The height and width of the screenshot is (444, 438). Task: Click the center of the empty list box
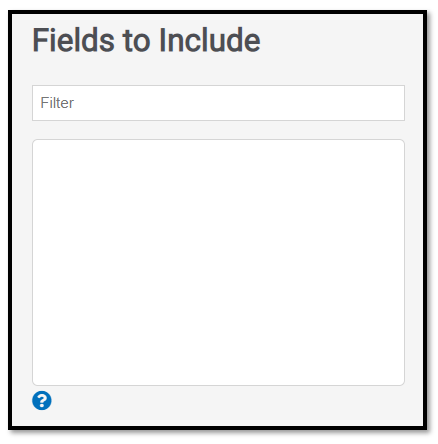tap(218, 262)
